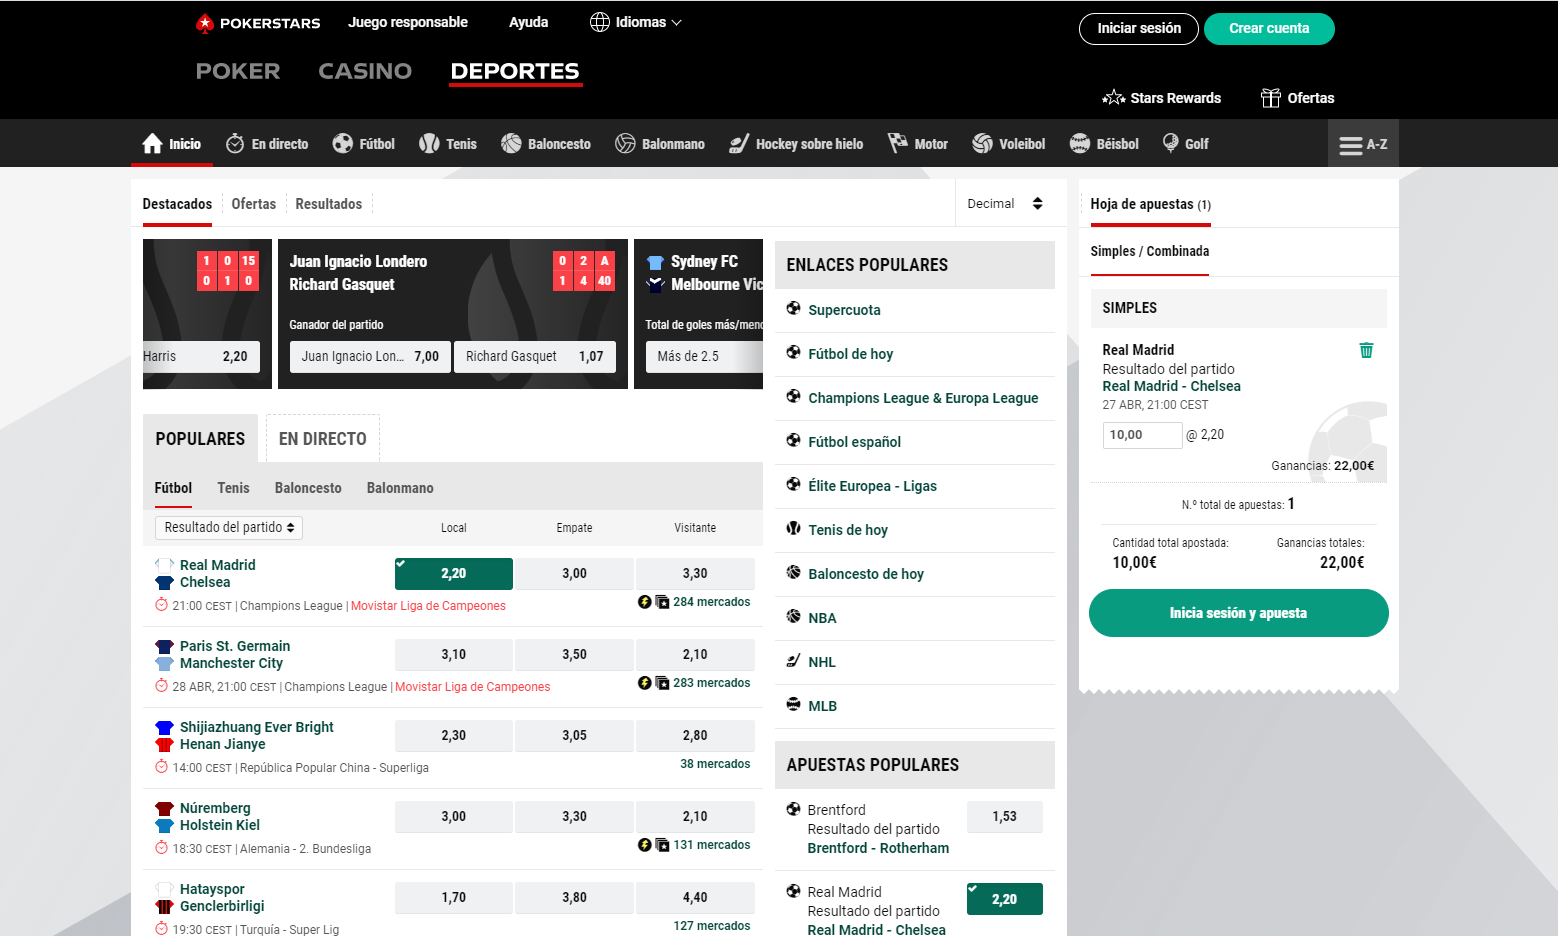Select the Tenis sport in navigation bar

tap(448, 144)
